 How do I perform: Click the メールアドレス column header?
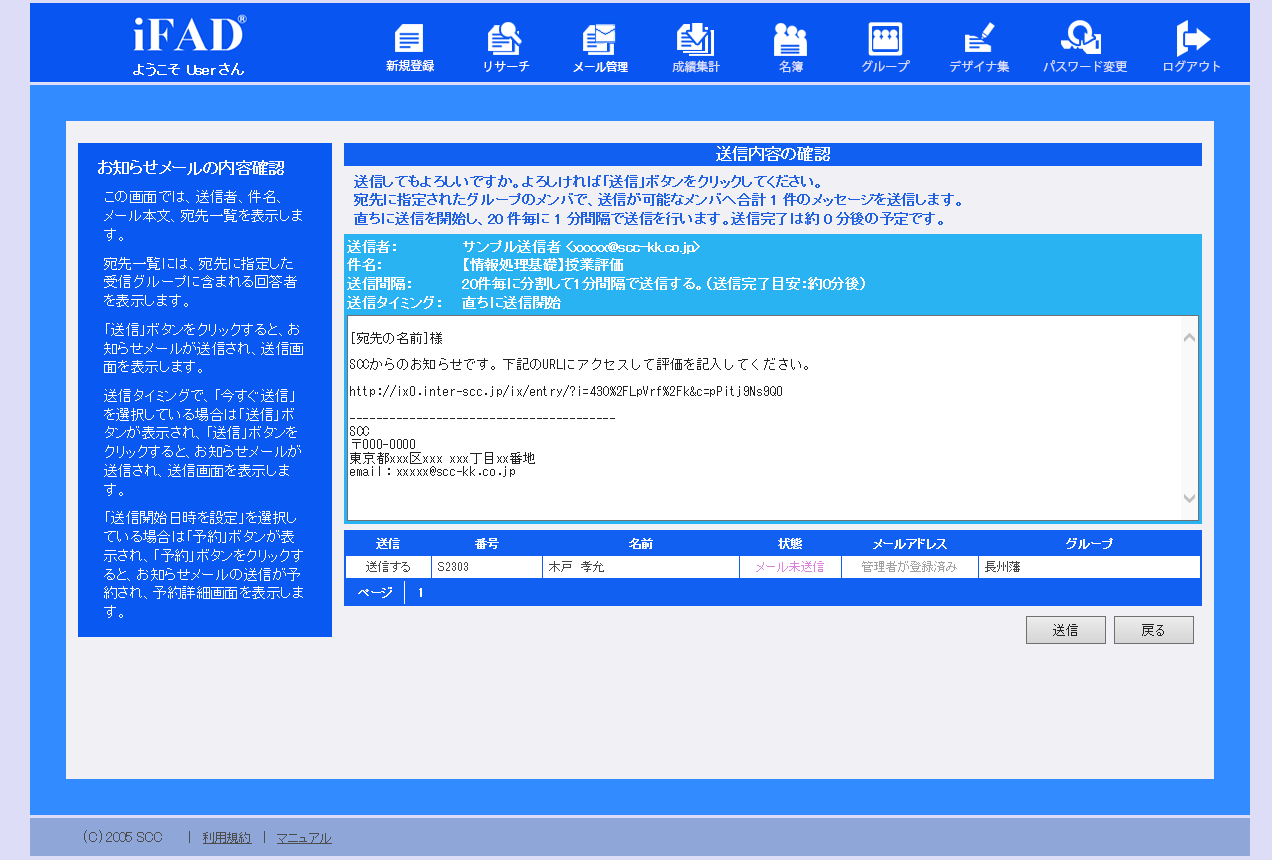click(910, 544)
